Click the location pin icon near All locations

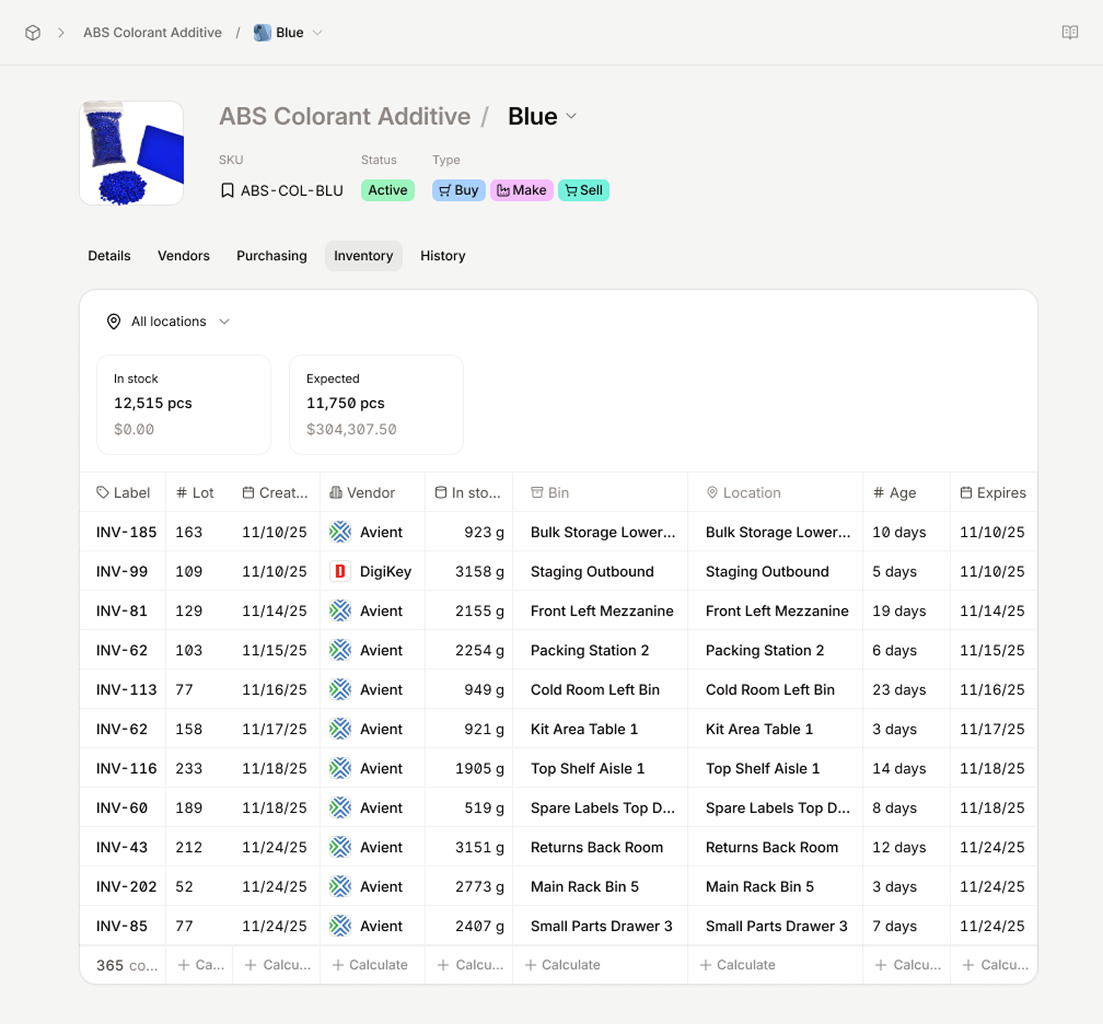[x=113, y=321]
